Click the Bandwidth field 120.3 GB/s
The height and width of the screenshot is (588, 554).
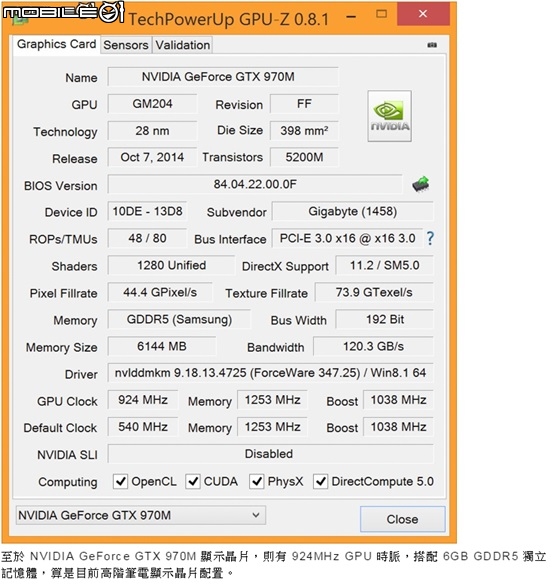[373, 346]
